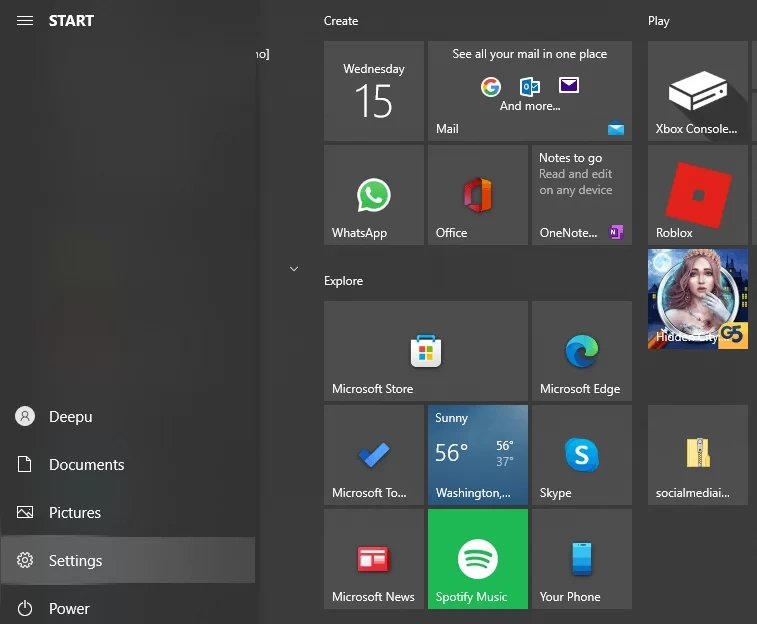The width and height of the screenshot is (757, 624).
Task: Open the Deepu user account menu
Action: coord(127,416)
